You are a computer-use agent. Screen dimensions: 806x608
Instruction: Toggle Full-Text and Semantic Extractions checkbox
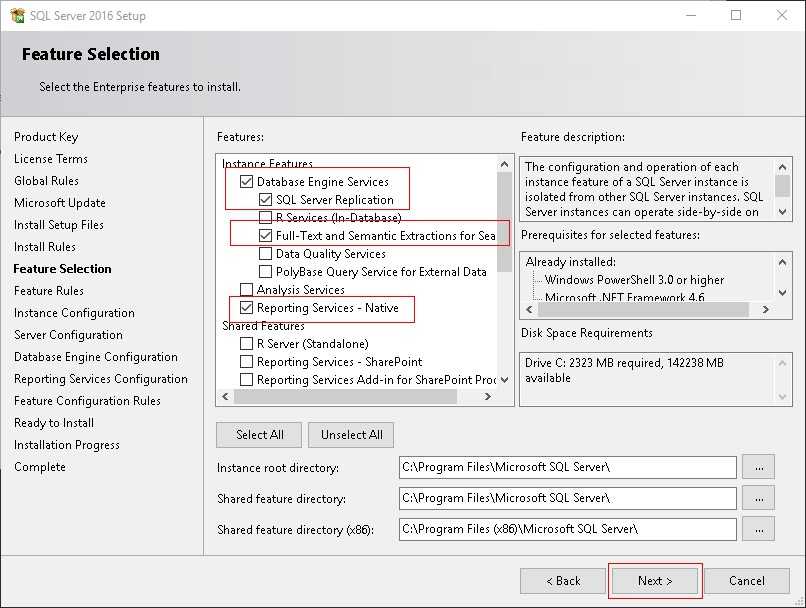[265, 235]
